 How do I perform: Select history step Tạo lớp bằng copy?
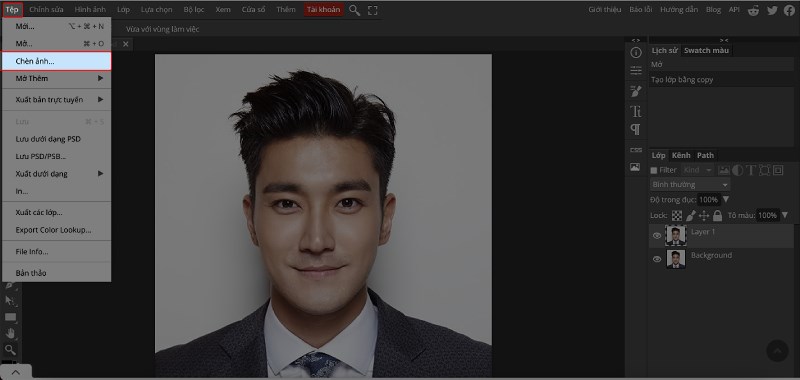(721, 80)
